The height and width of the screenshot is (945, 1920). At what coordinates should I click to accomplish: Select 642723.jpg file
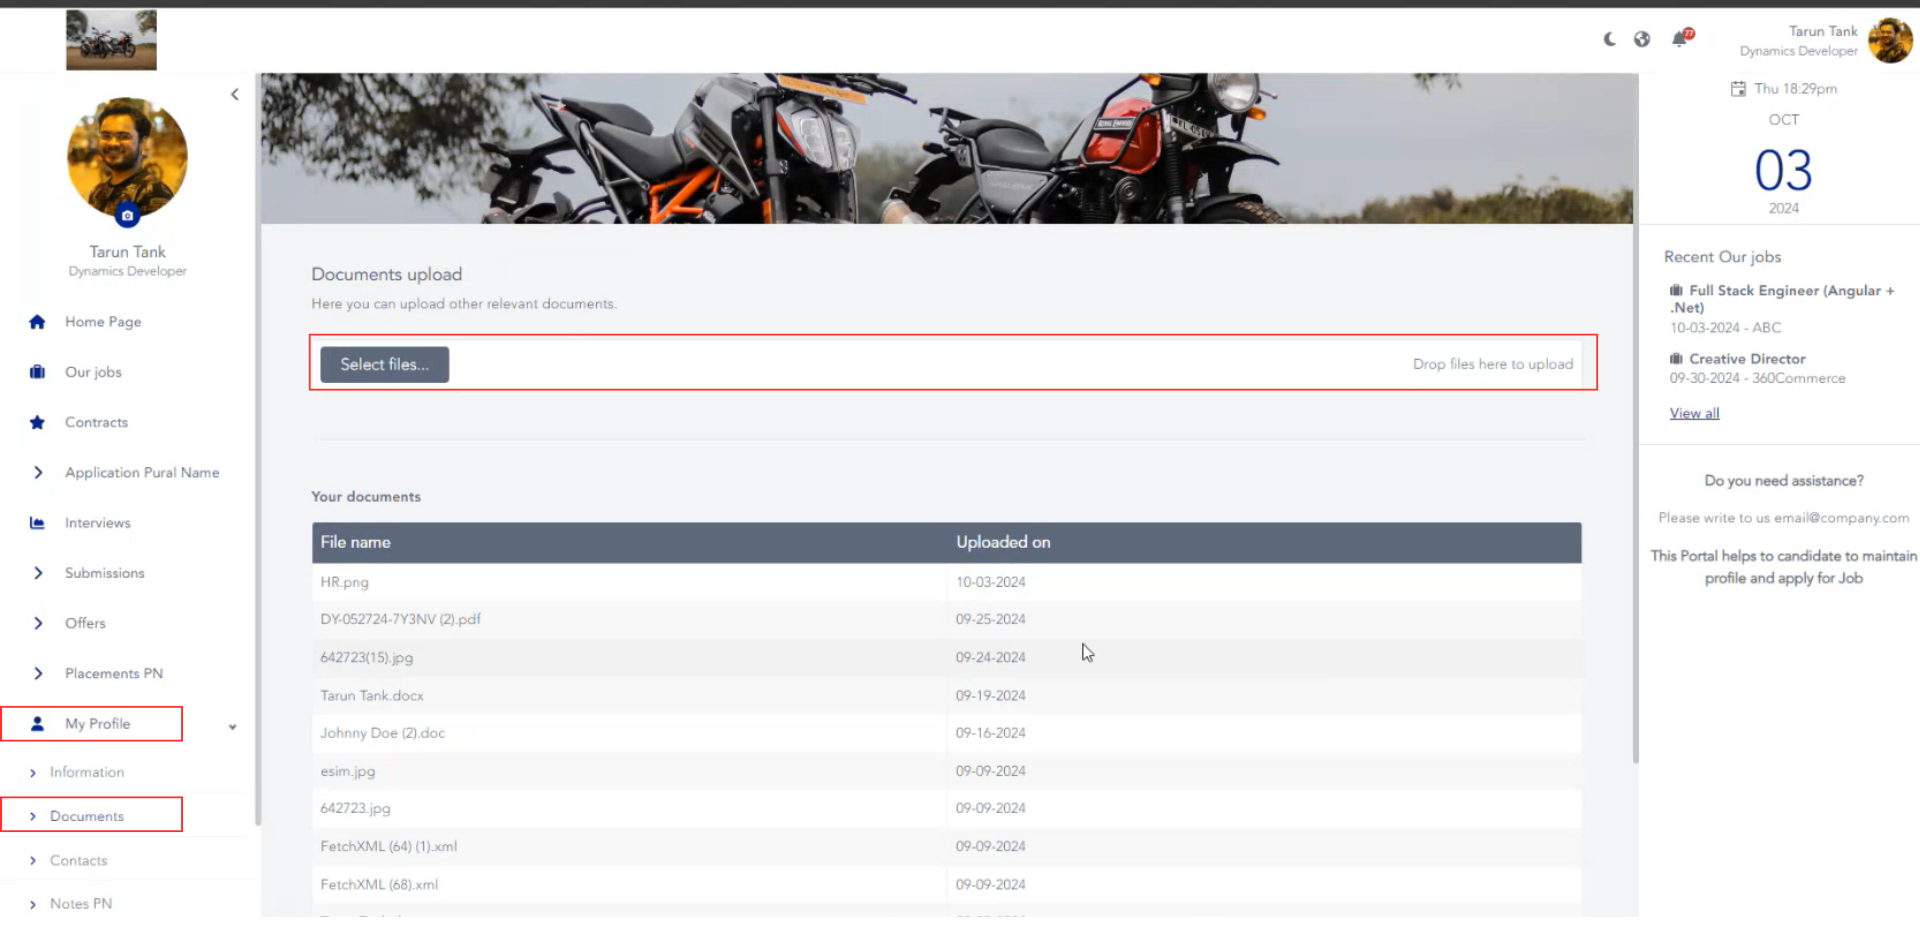(x=355, y=808)
